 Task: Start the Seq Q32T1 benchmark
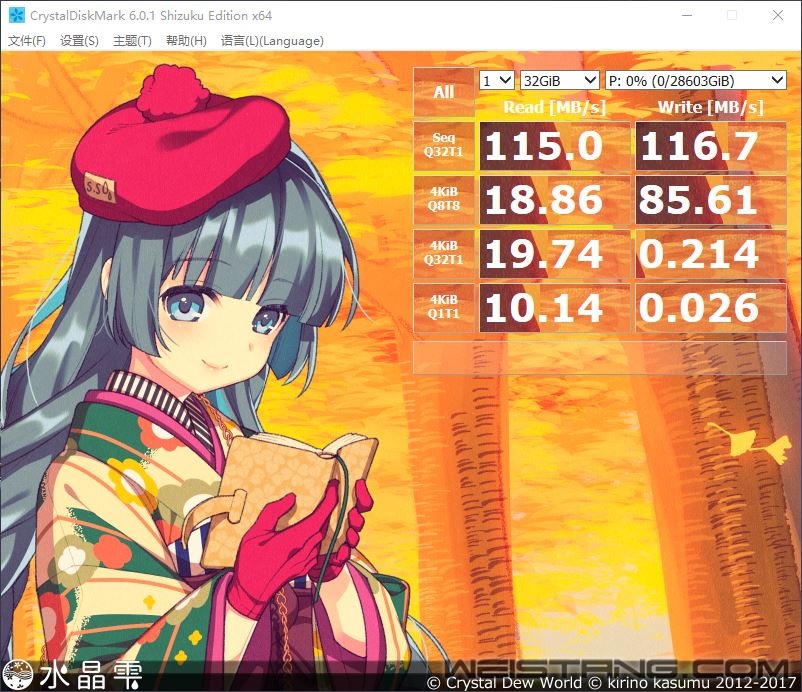[444, 146]
